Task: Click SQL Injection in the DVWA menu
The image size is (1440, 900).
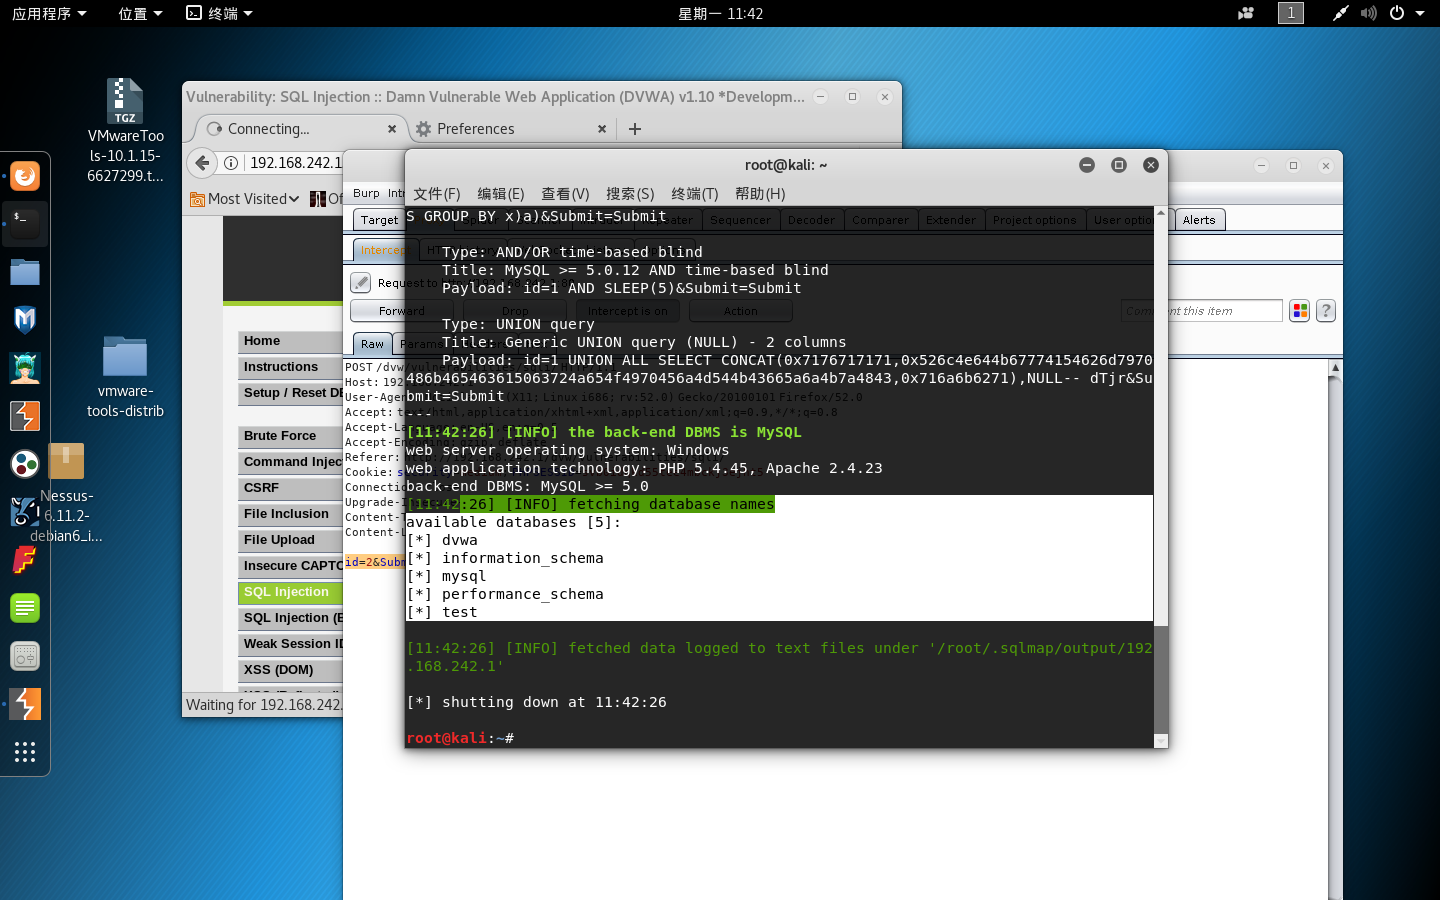Action: 290,592
